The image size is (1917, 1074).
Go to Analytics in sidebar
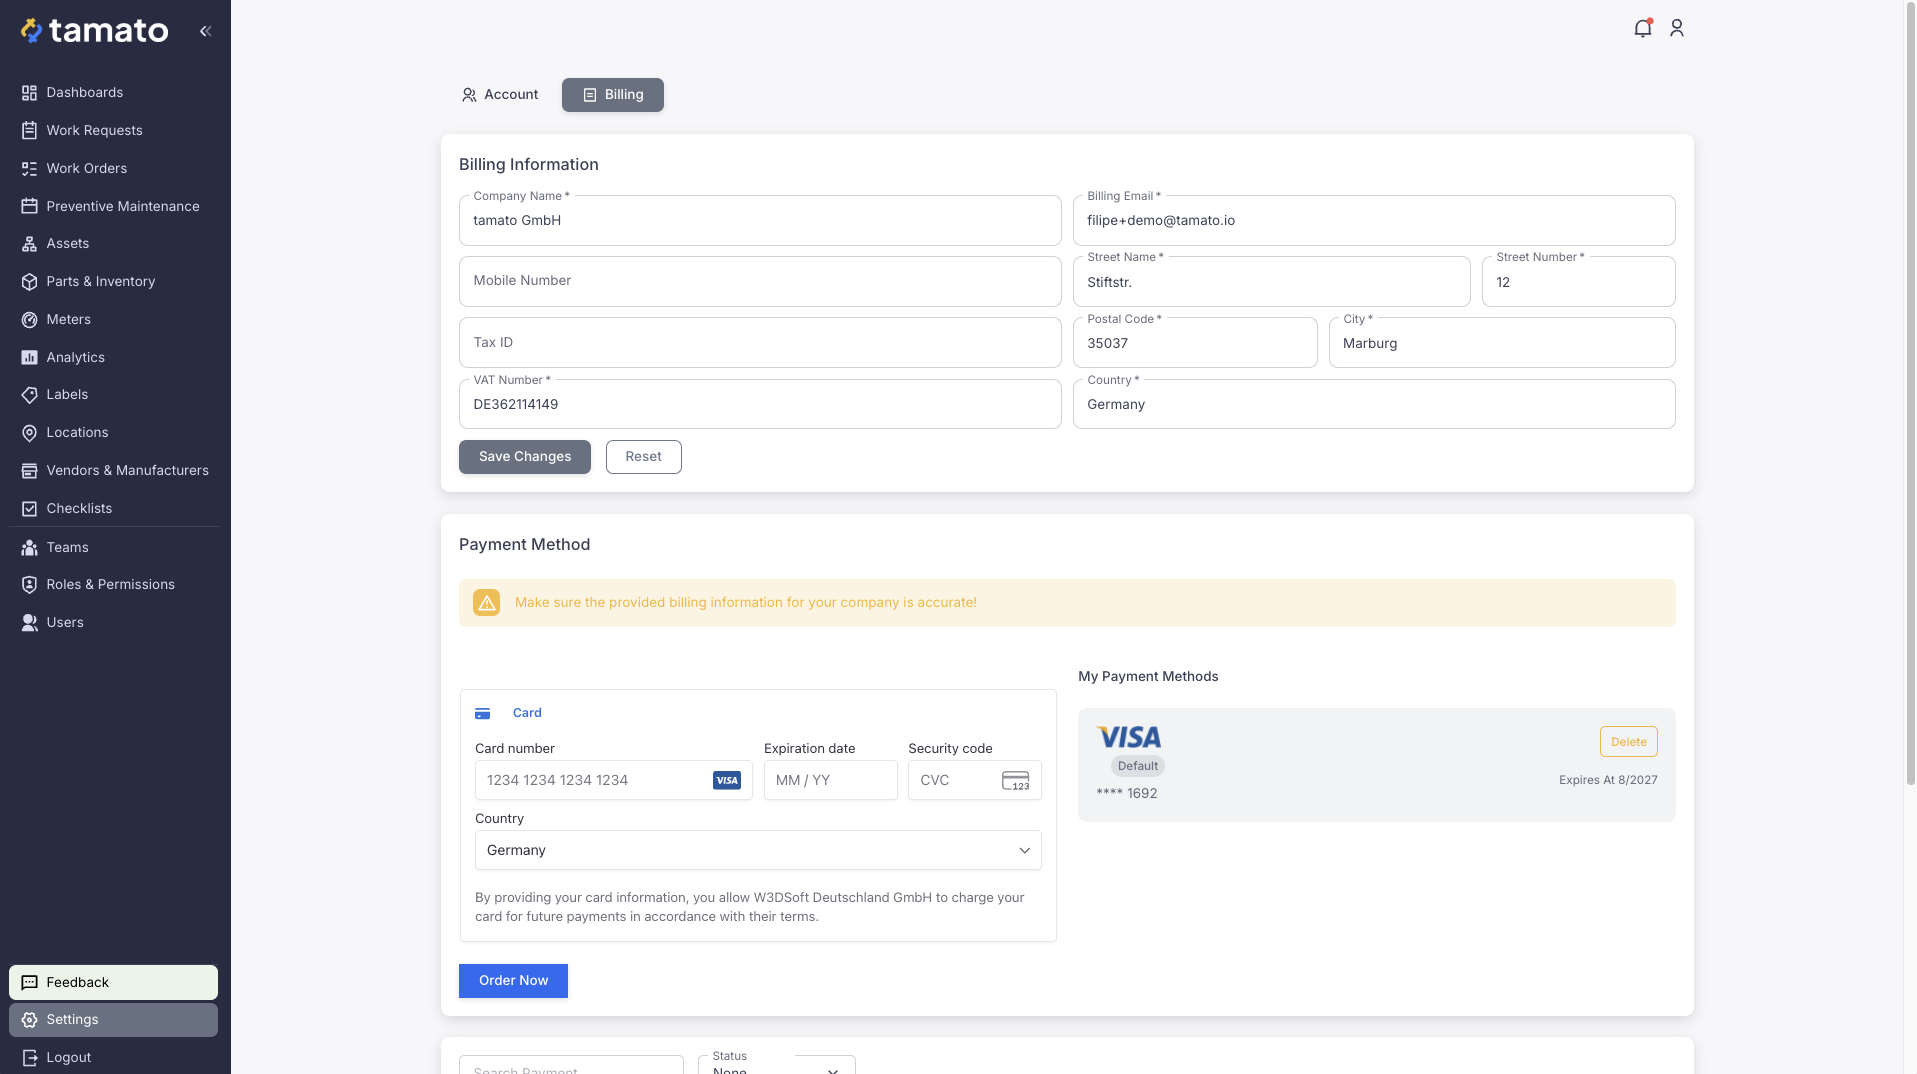point(75,358)
